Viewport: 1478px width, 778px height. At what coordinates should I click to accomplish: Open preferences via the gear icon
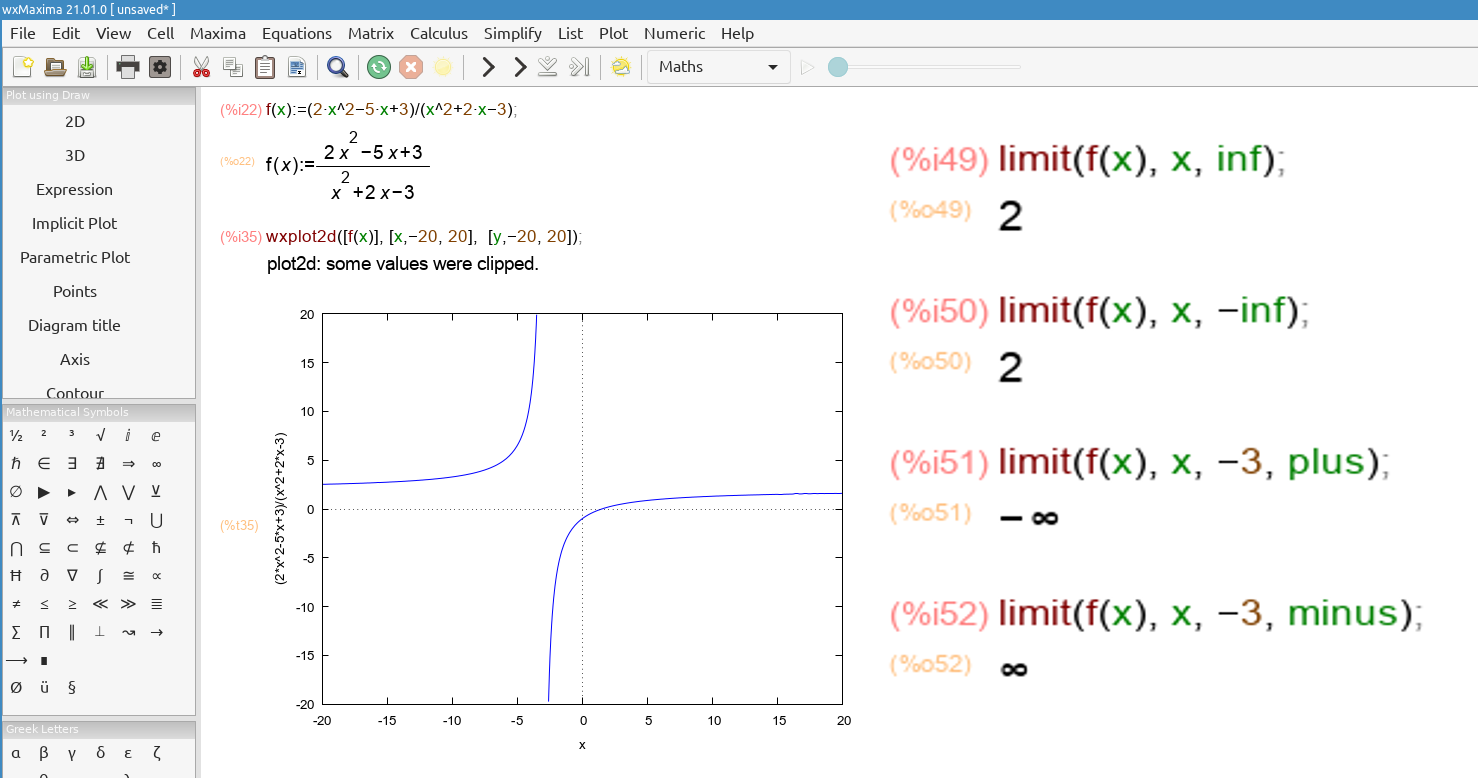coord(160,66)
